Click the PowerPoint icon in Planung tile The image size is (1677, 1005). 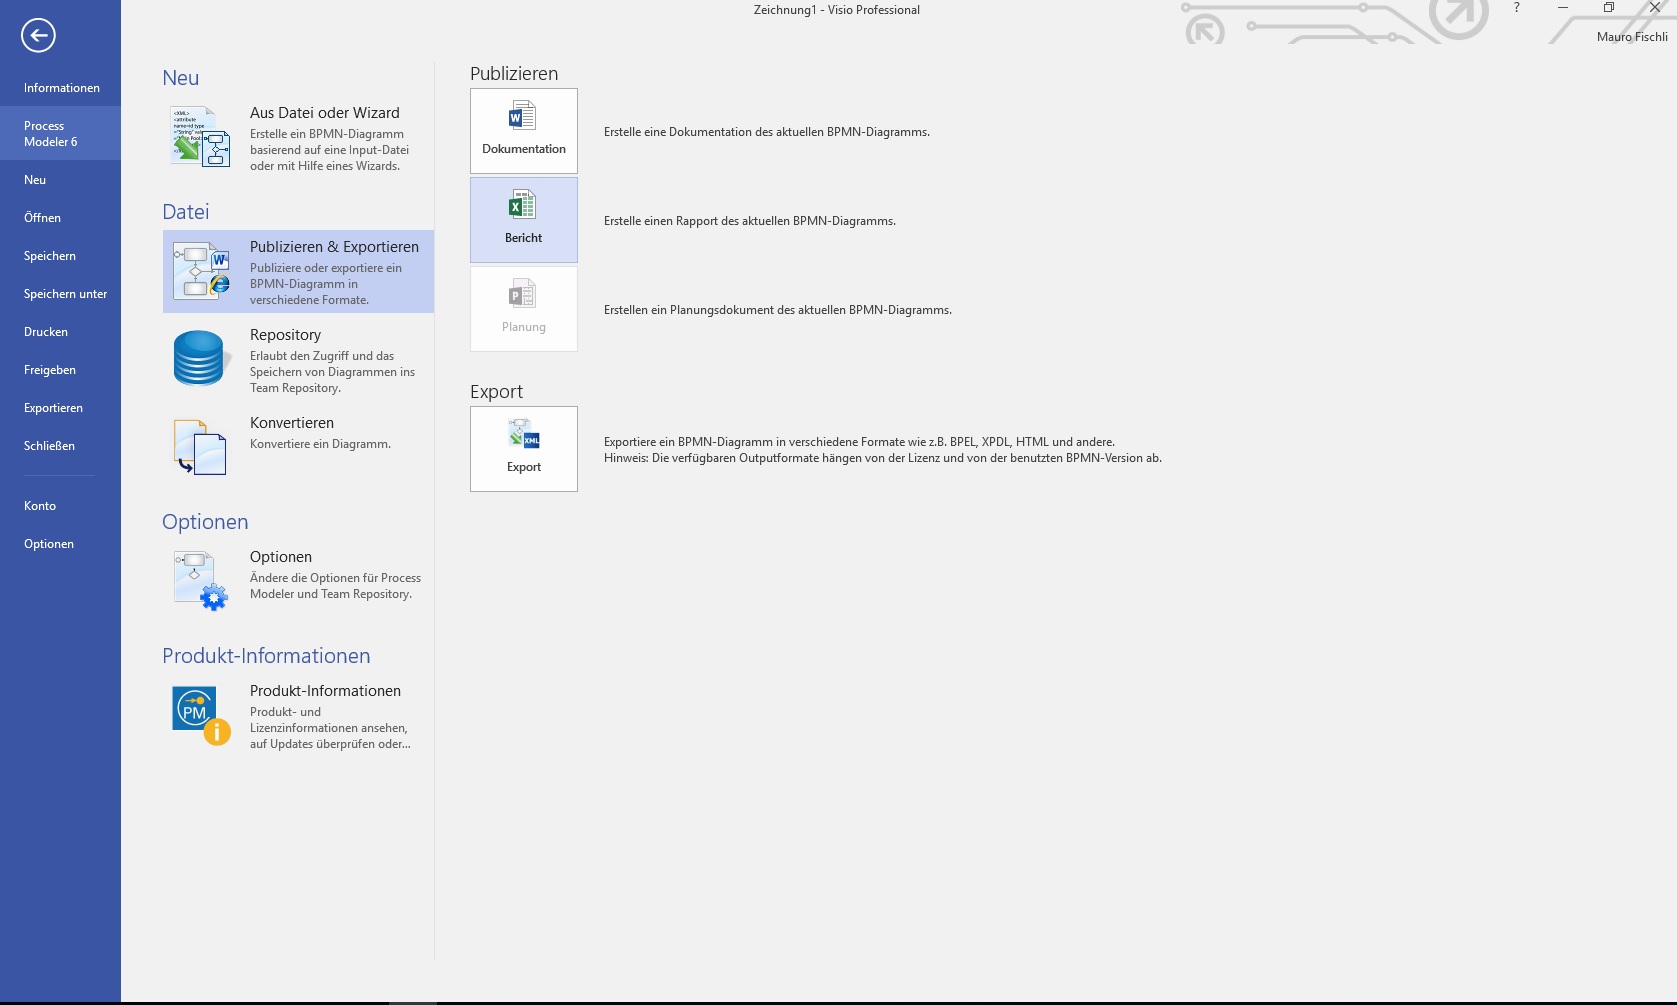[x=523, y=293]
